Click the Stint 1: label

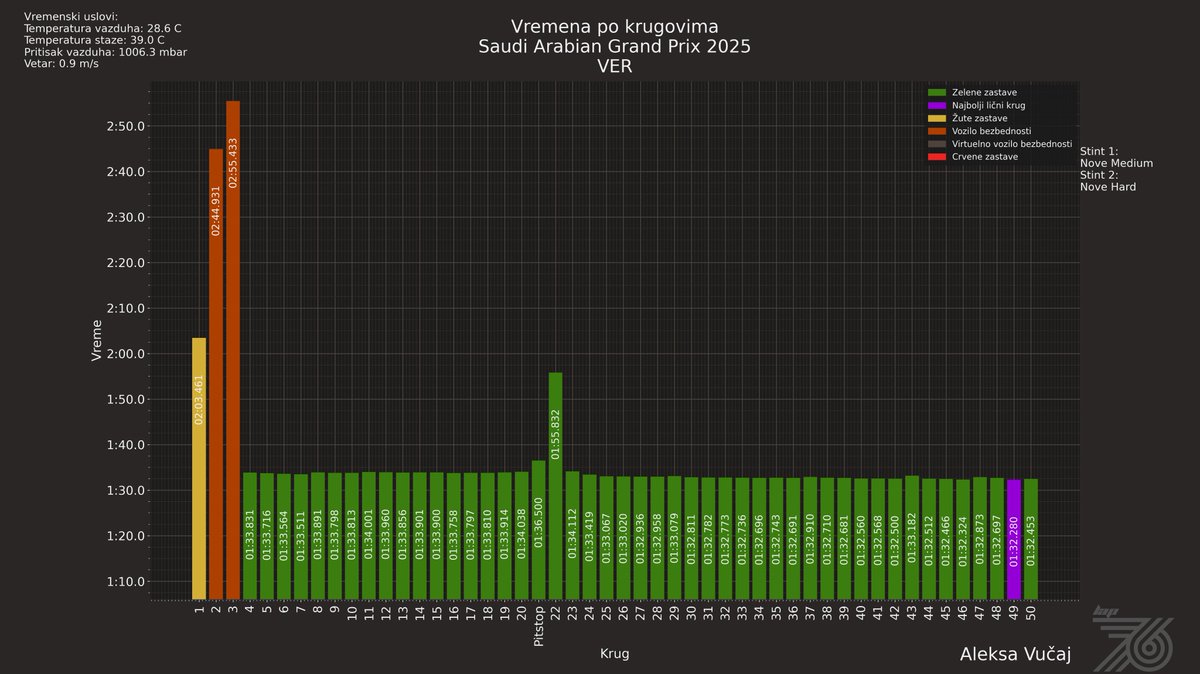pyautogui.click(x=1099, y=151)
